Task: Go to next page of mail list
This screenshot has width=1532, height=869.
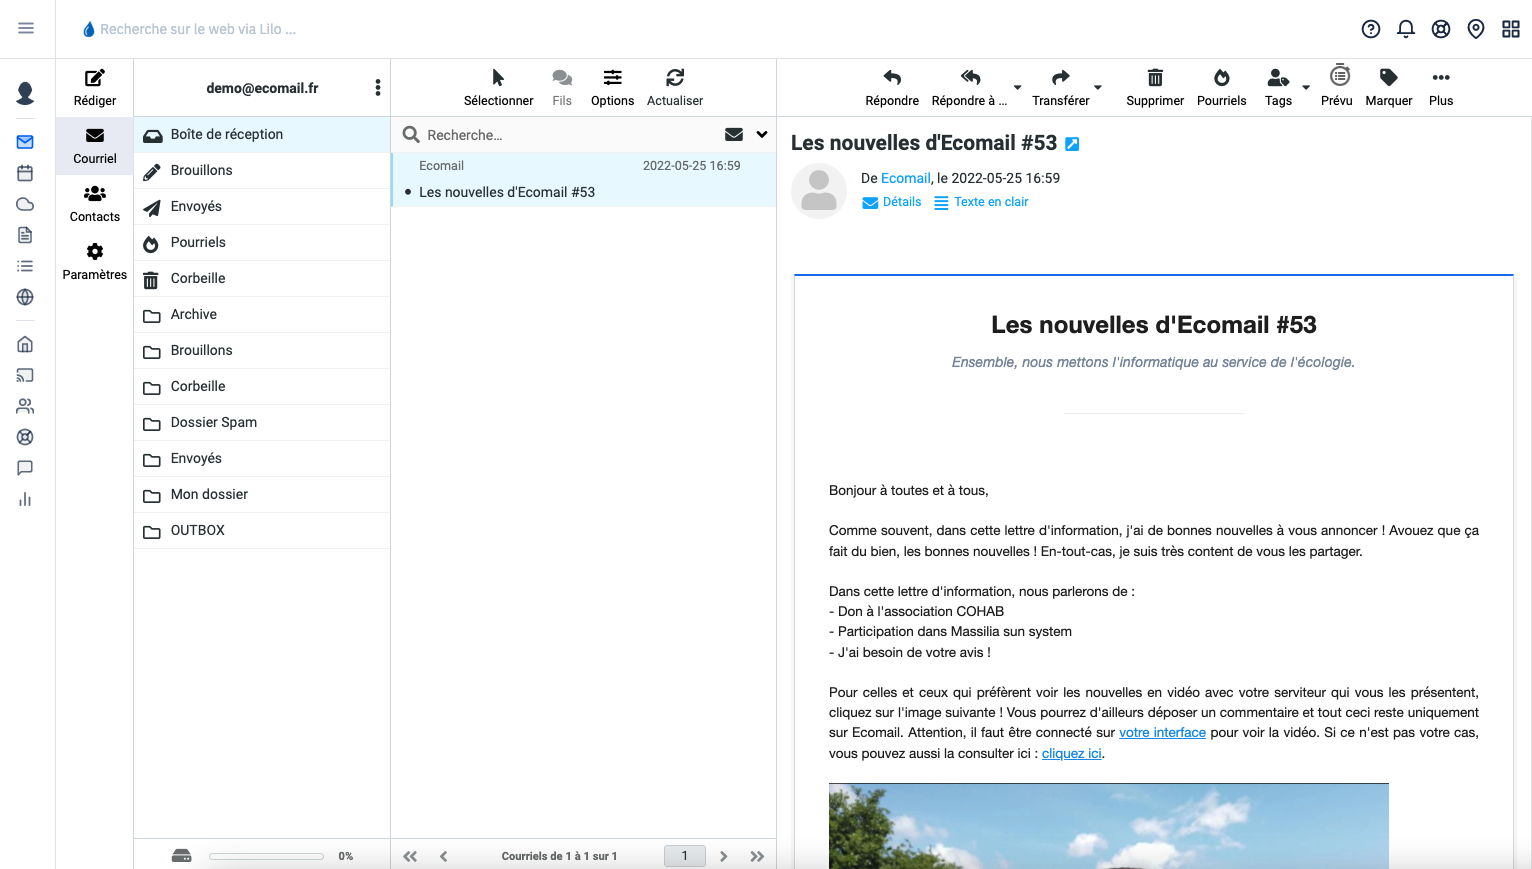Action: (724, 856)
